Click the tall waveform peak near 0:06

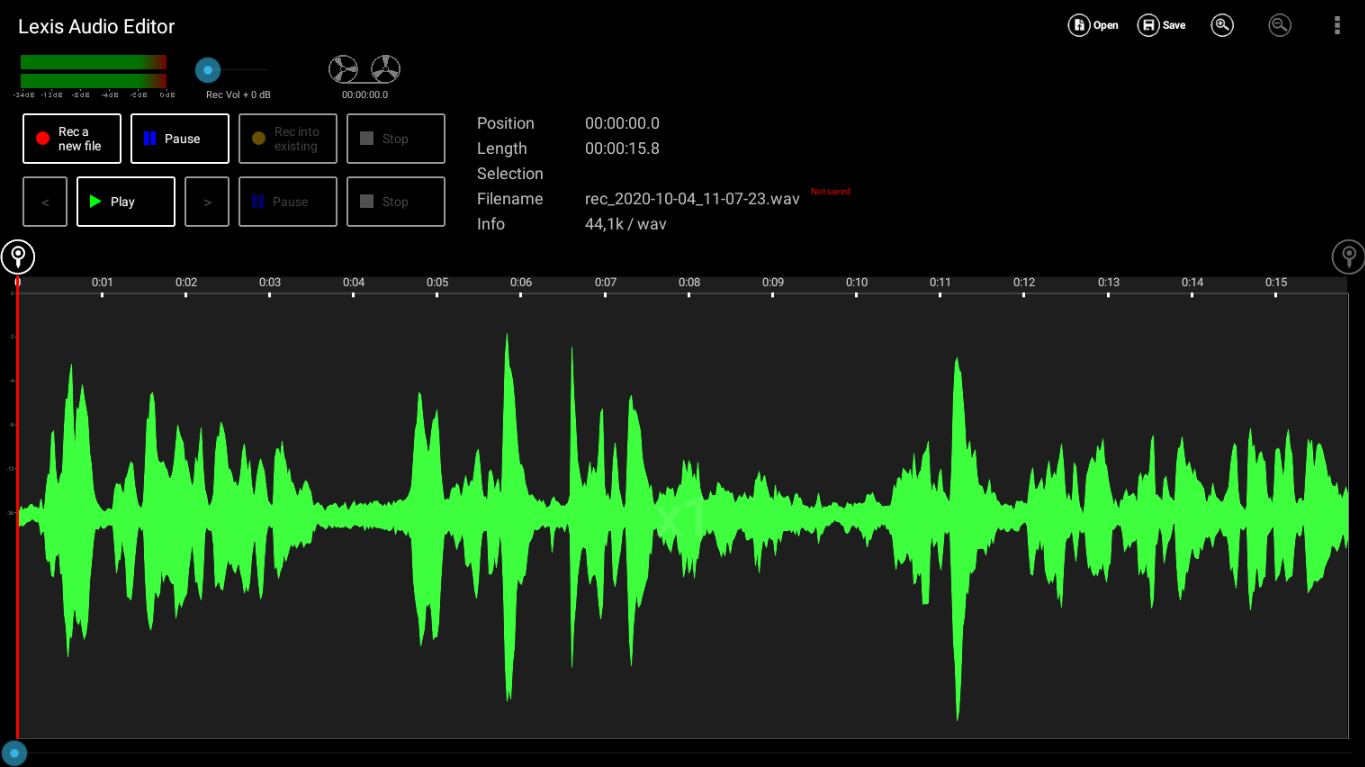coord(509,516)
